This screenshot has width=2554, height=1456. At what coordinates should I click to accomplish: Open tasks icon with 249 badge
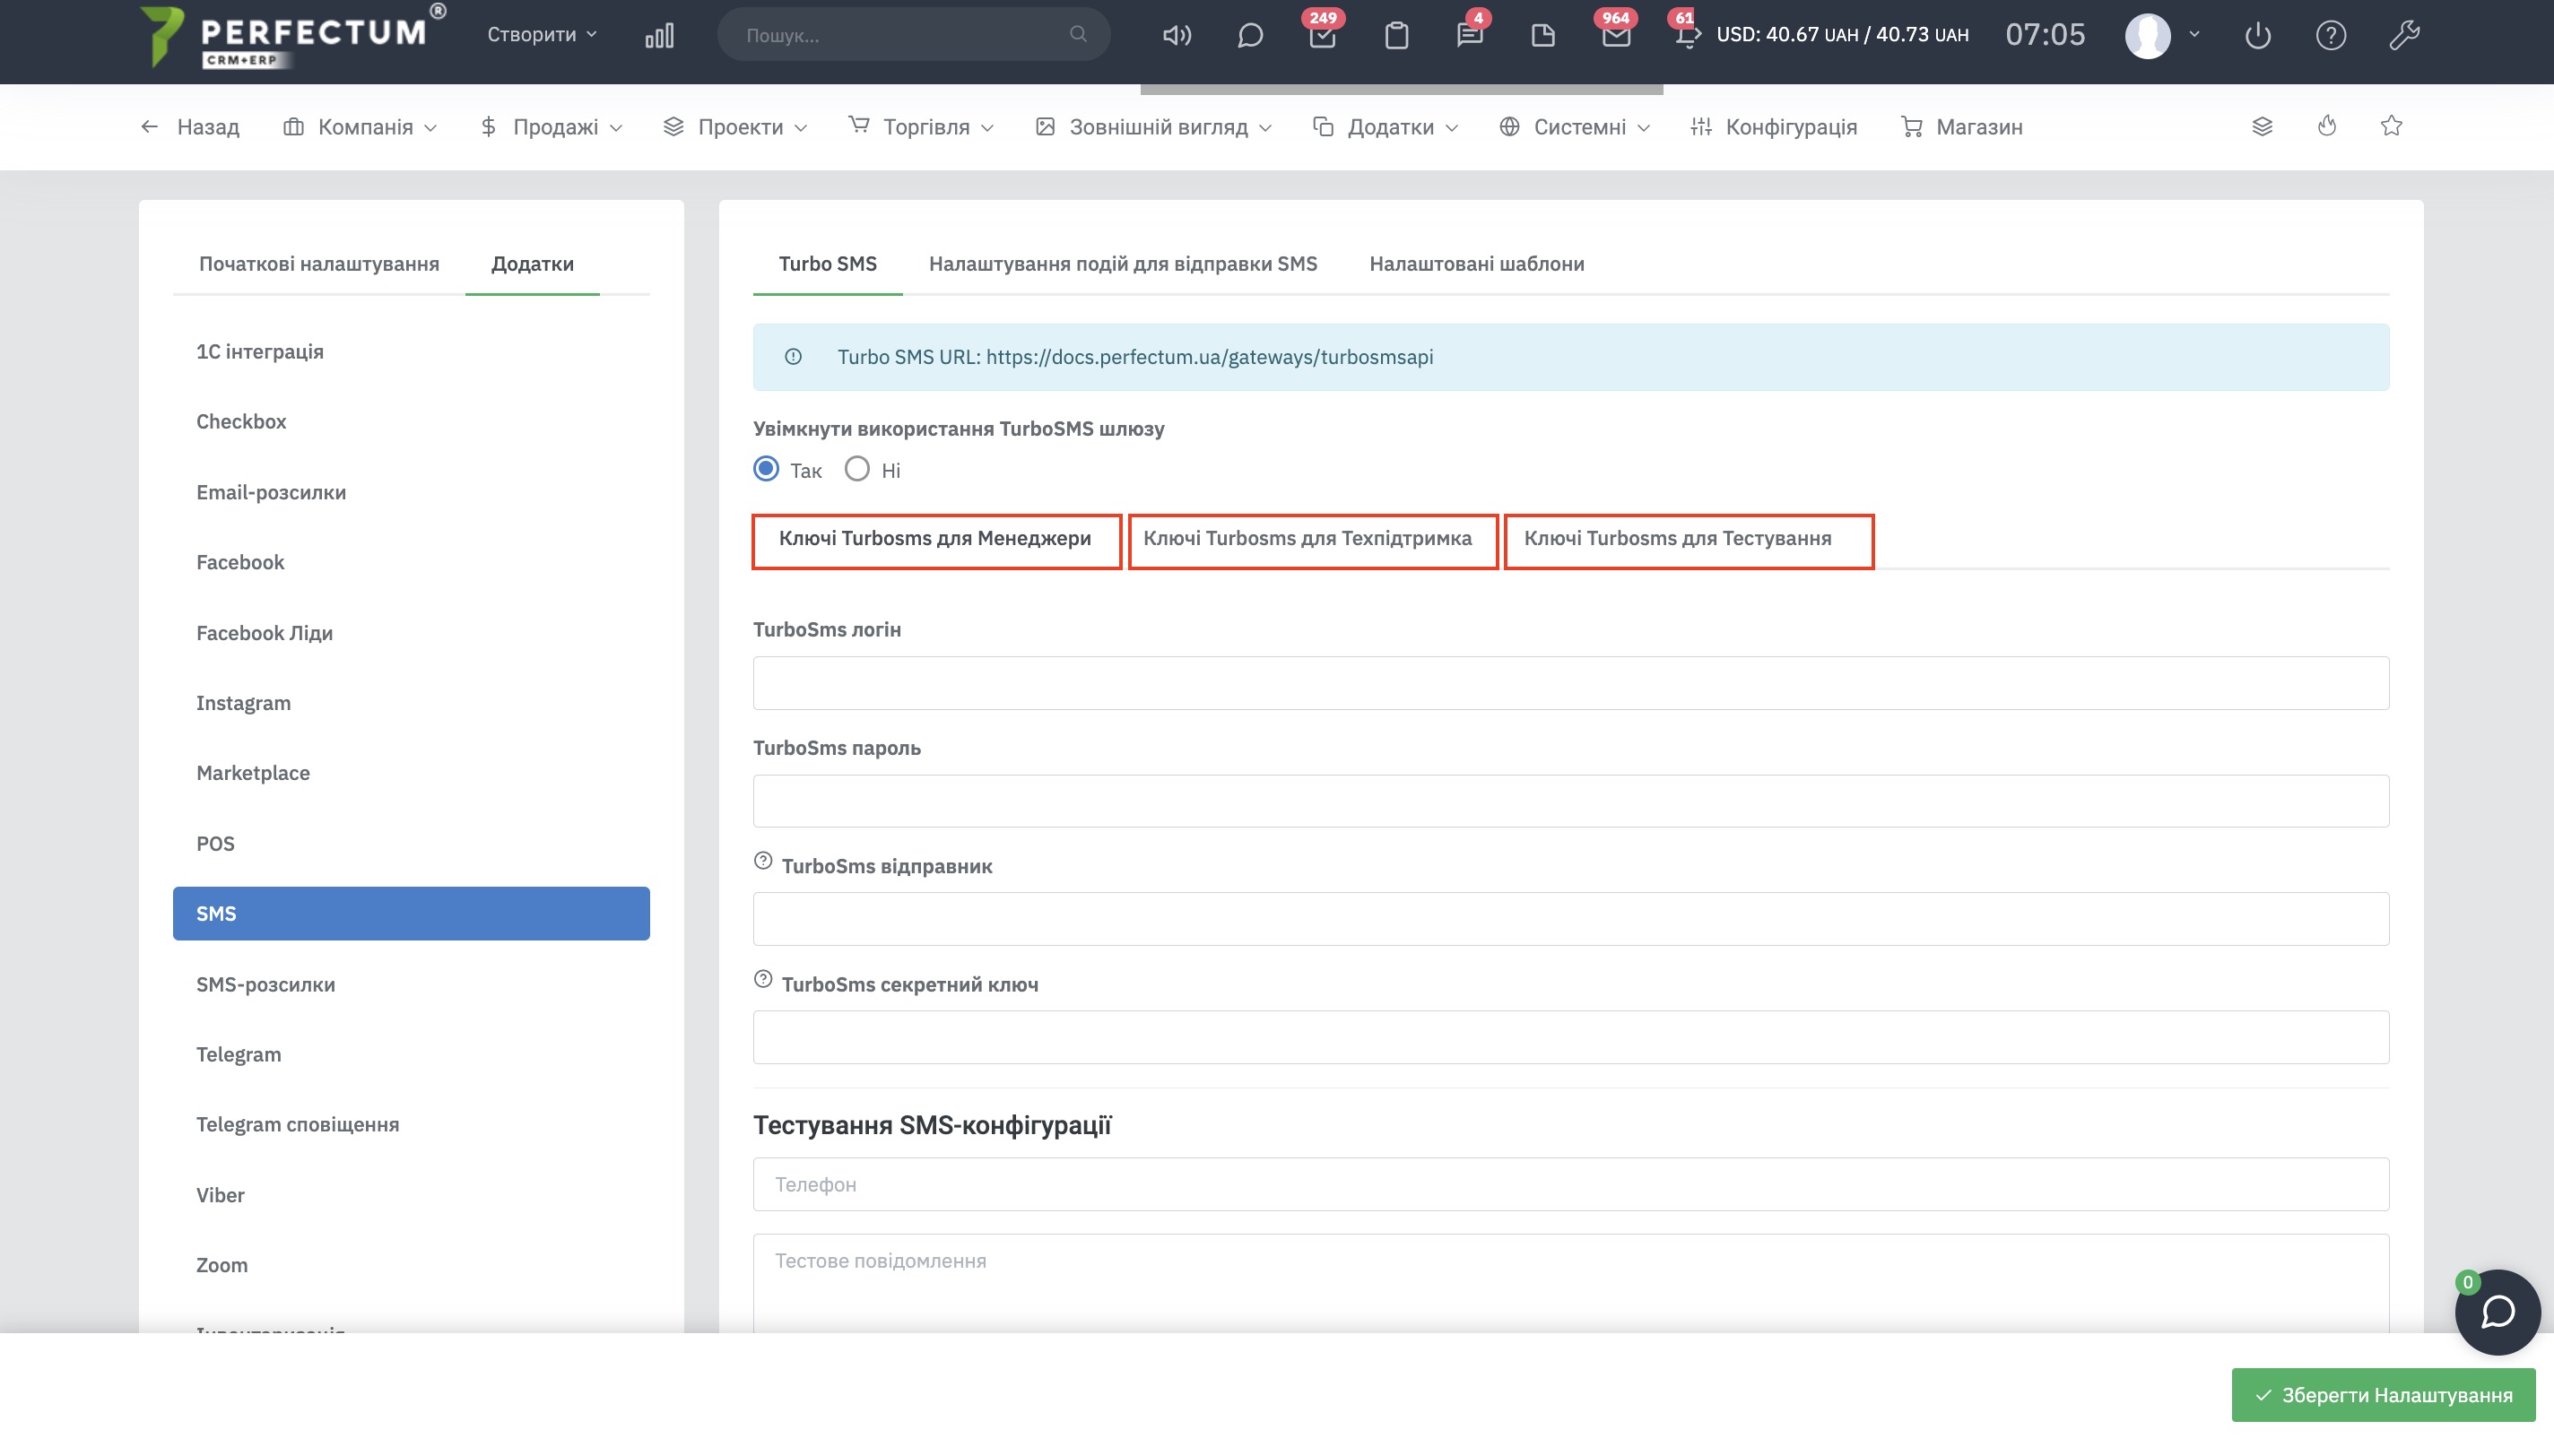[1323, 35]
